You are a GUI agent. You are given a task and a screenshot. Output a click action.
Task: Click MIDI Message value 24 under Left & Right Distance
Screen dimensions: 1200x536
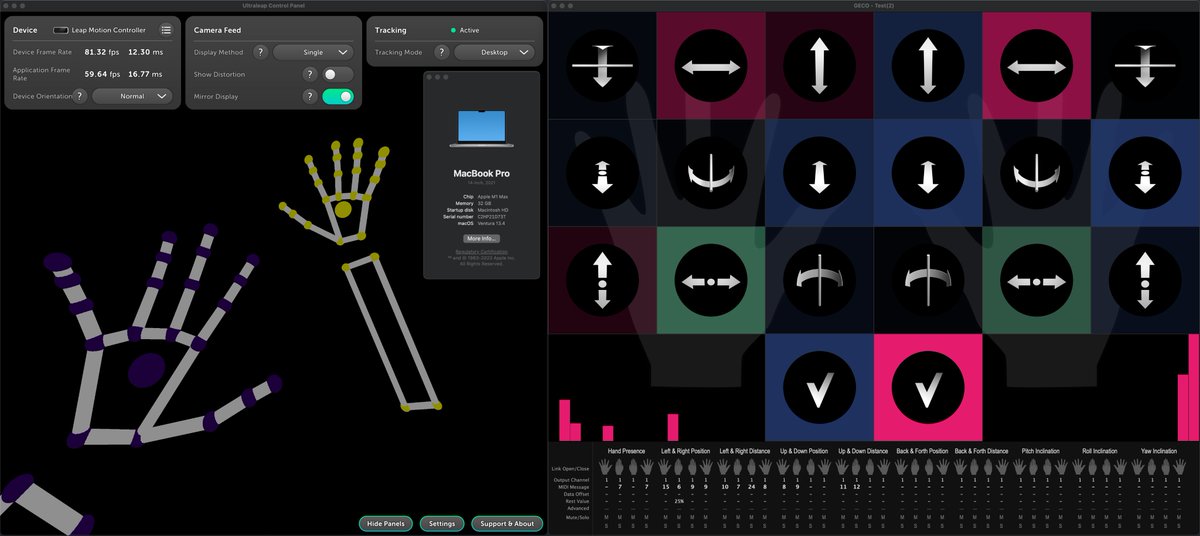pos(752,487)
